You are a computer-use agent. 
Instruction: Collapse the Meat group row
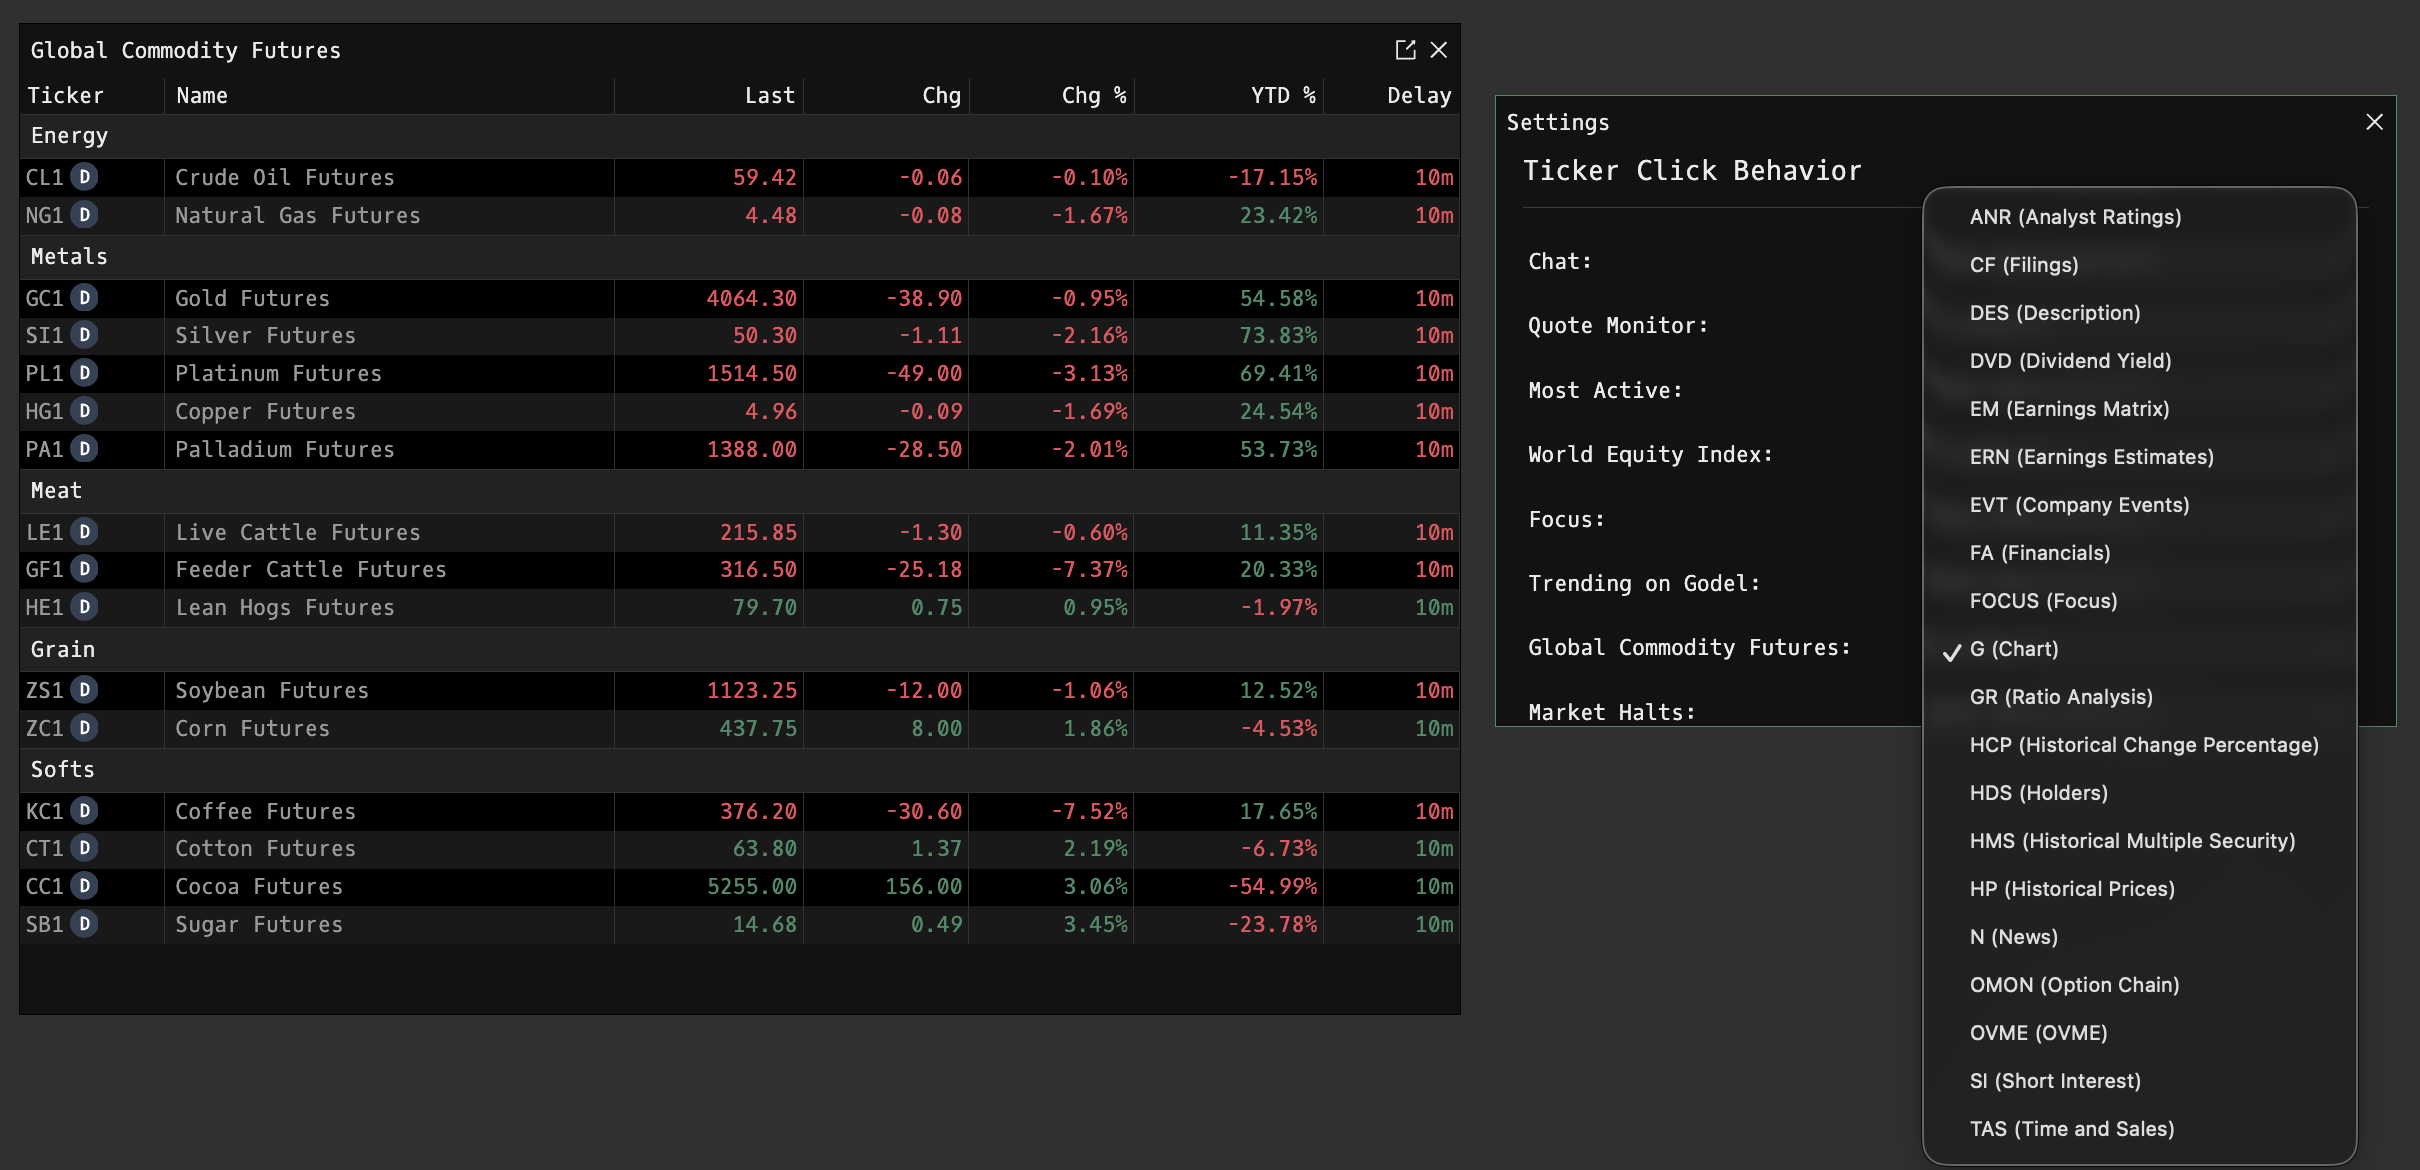coord(740,491)
